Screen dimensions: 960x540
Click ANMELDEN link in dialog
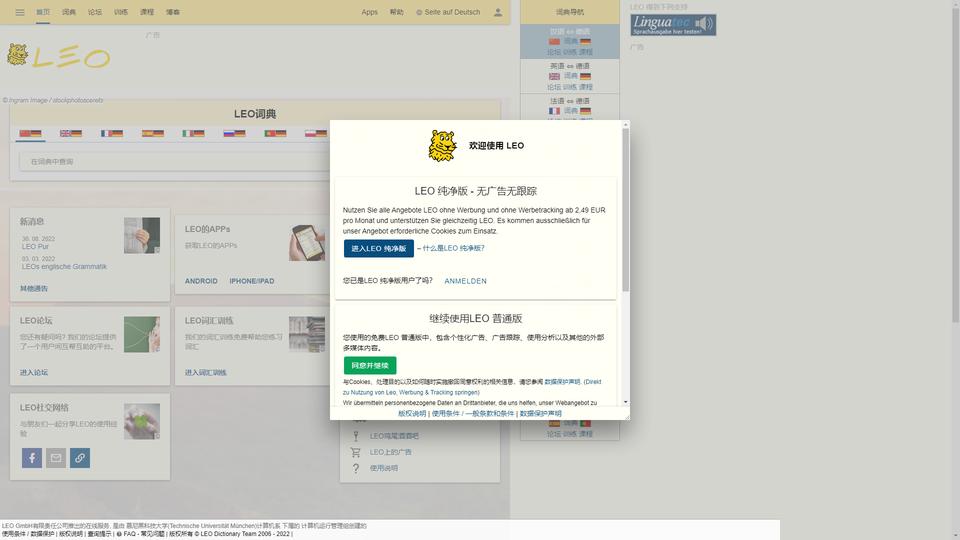point(465,281)
